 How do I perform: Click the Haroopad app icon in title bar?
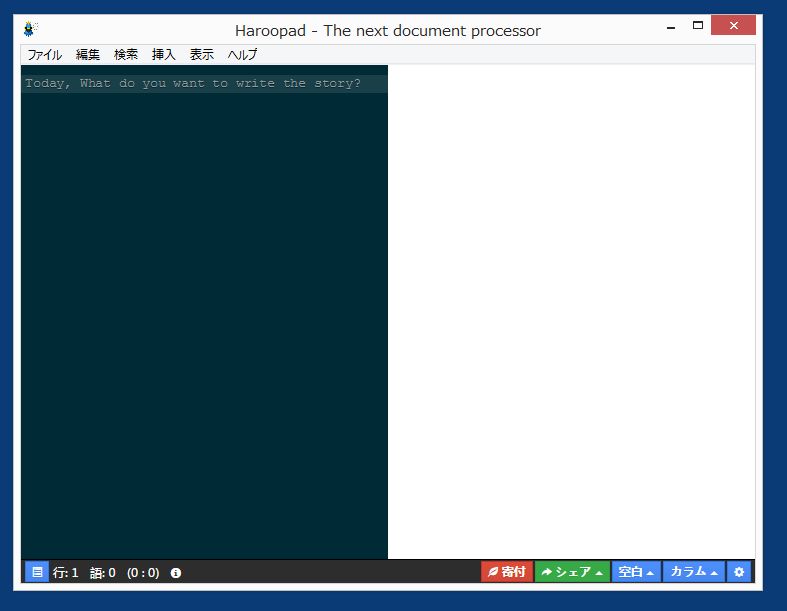pos(30,29)
